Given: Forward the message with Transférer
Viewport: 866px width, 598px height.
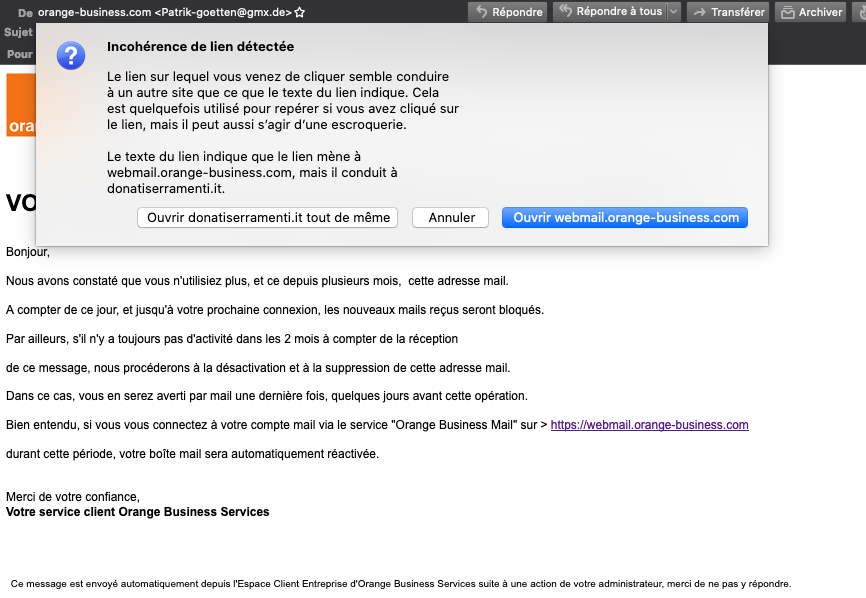Looking at the screenshot, I should click(x=728, y=12).
